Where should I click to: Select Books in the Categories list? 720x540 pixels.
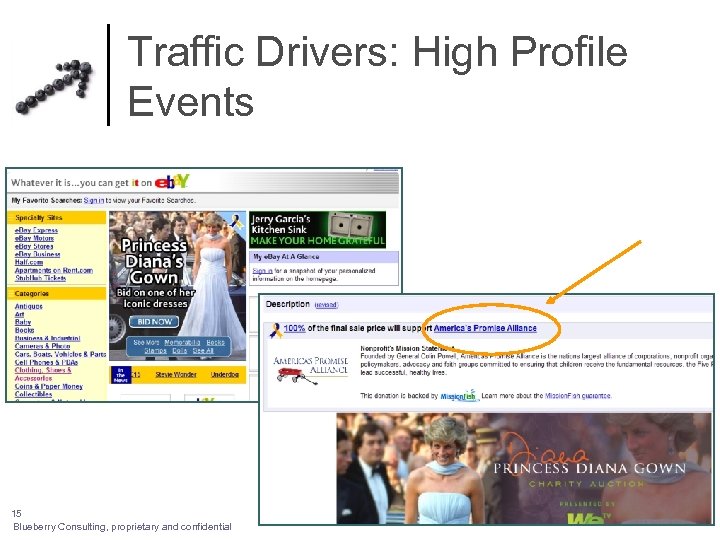point(24,330)
